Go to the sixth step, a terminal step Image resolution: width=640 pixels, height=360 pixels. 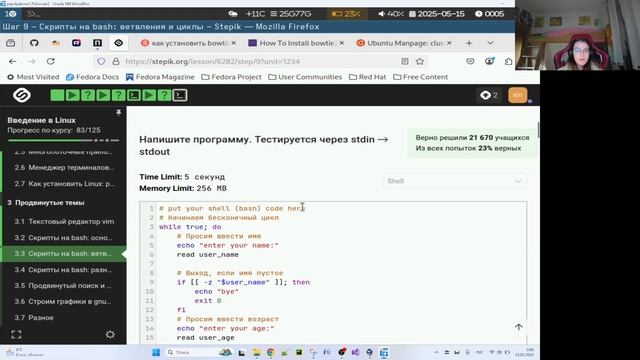pyautogui.click(x=133, y=95)
